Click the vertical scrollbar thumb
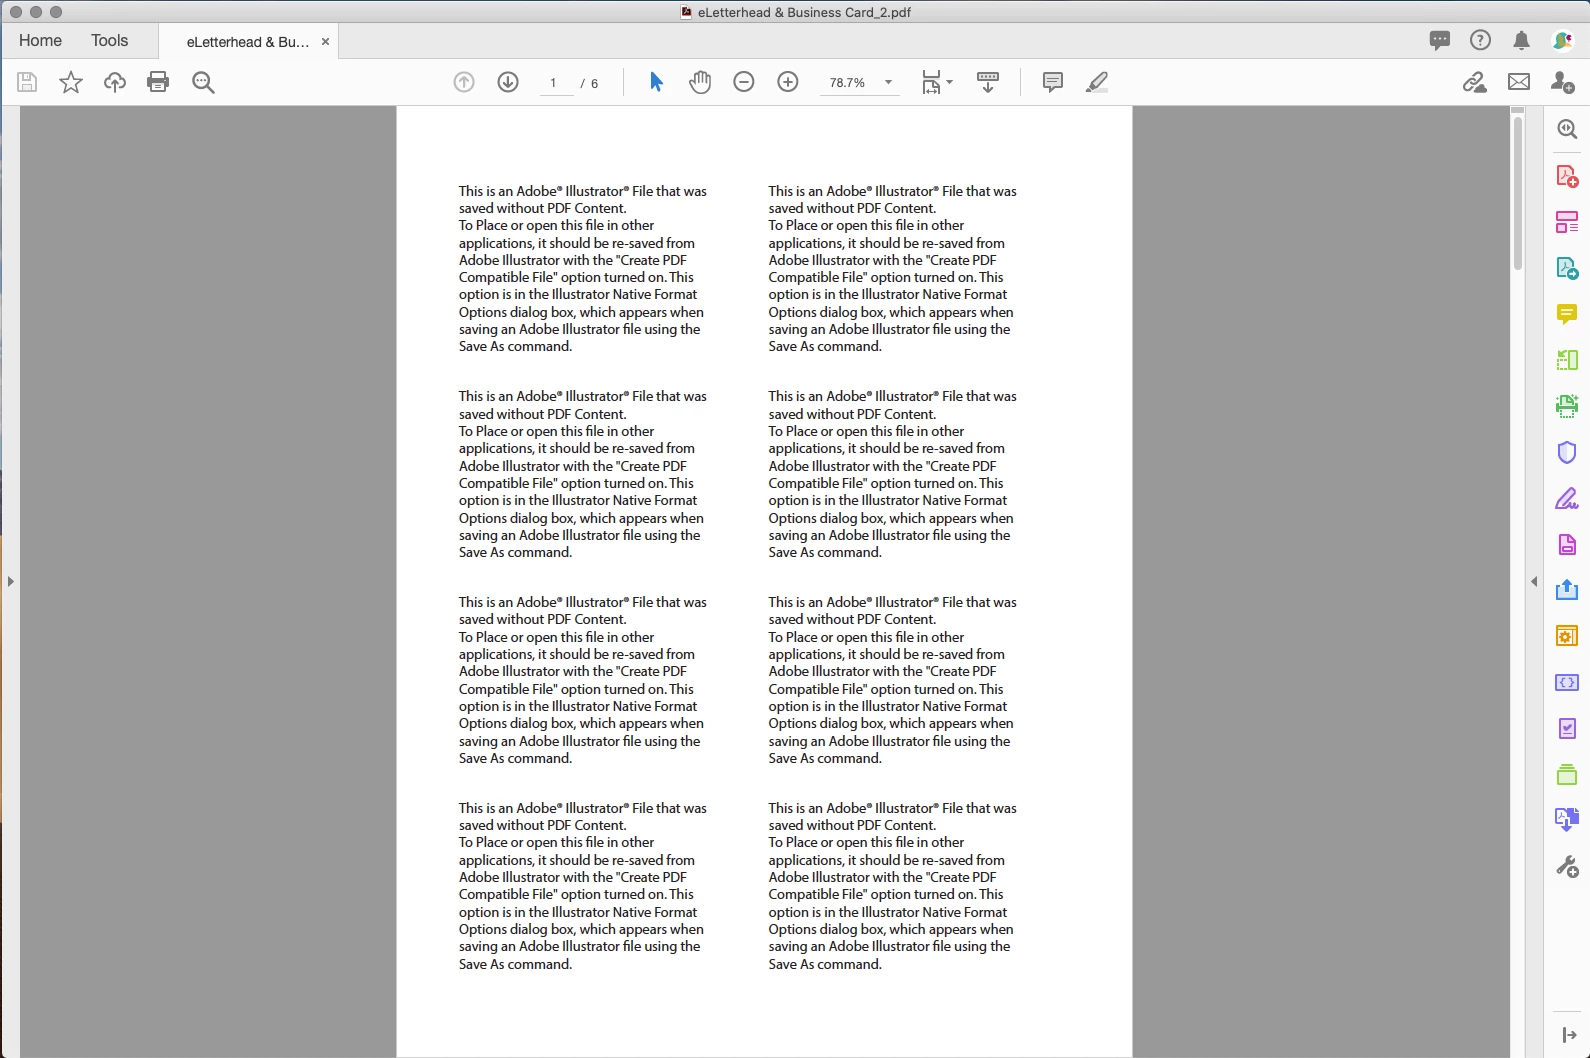 1518,193
